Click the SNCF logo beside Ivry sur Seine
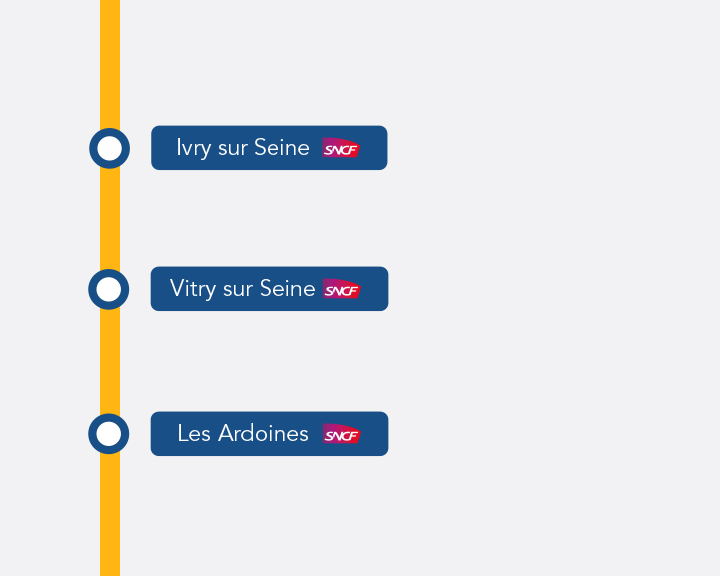 click(x=341, y=148)
